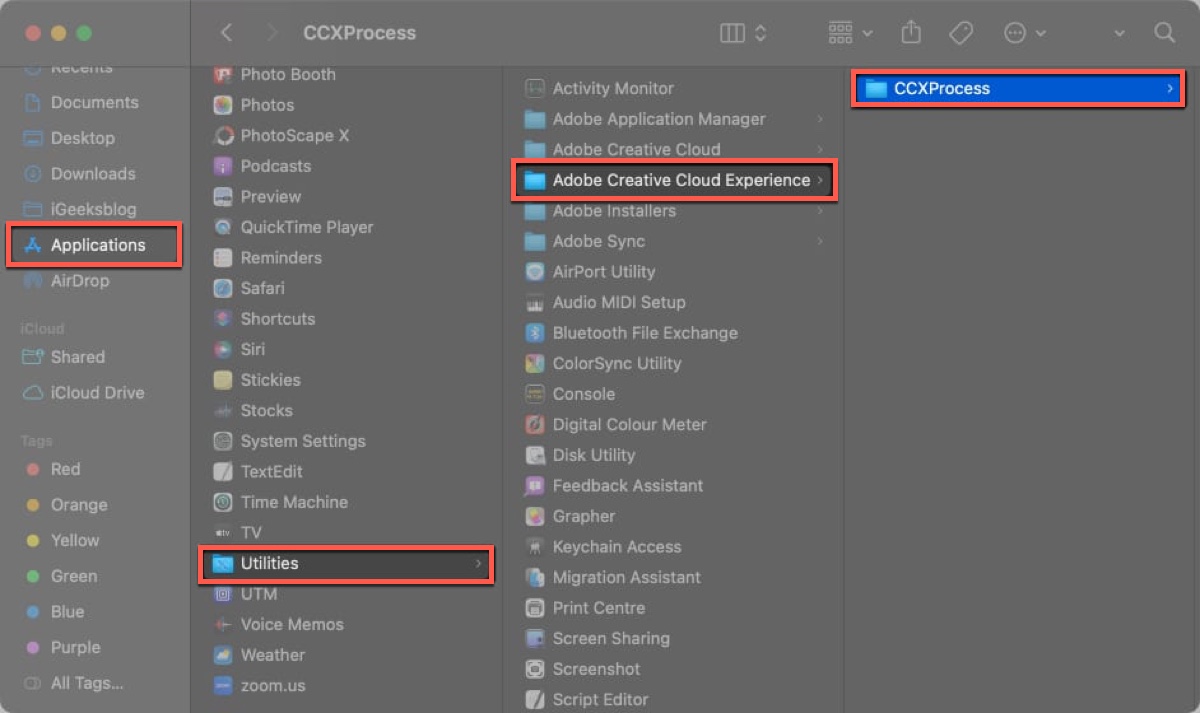
Task: Select the Stickies app icon
Action: (223, 380)
